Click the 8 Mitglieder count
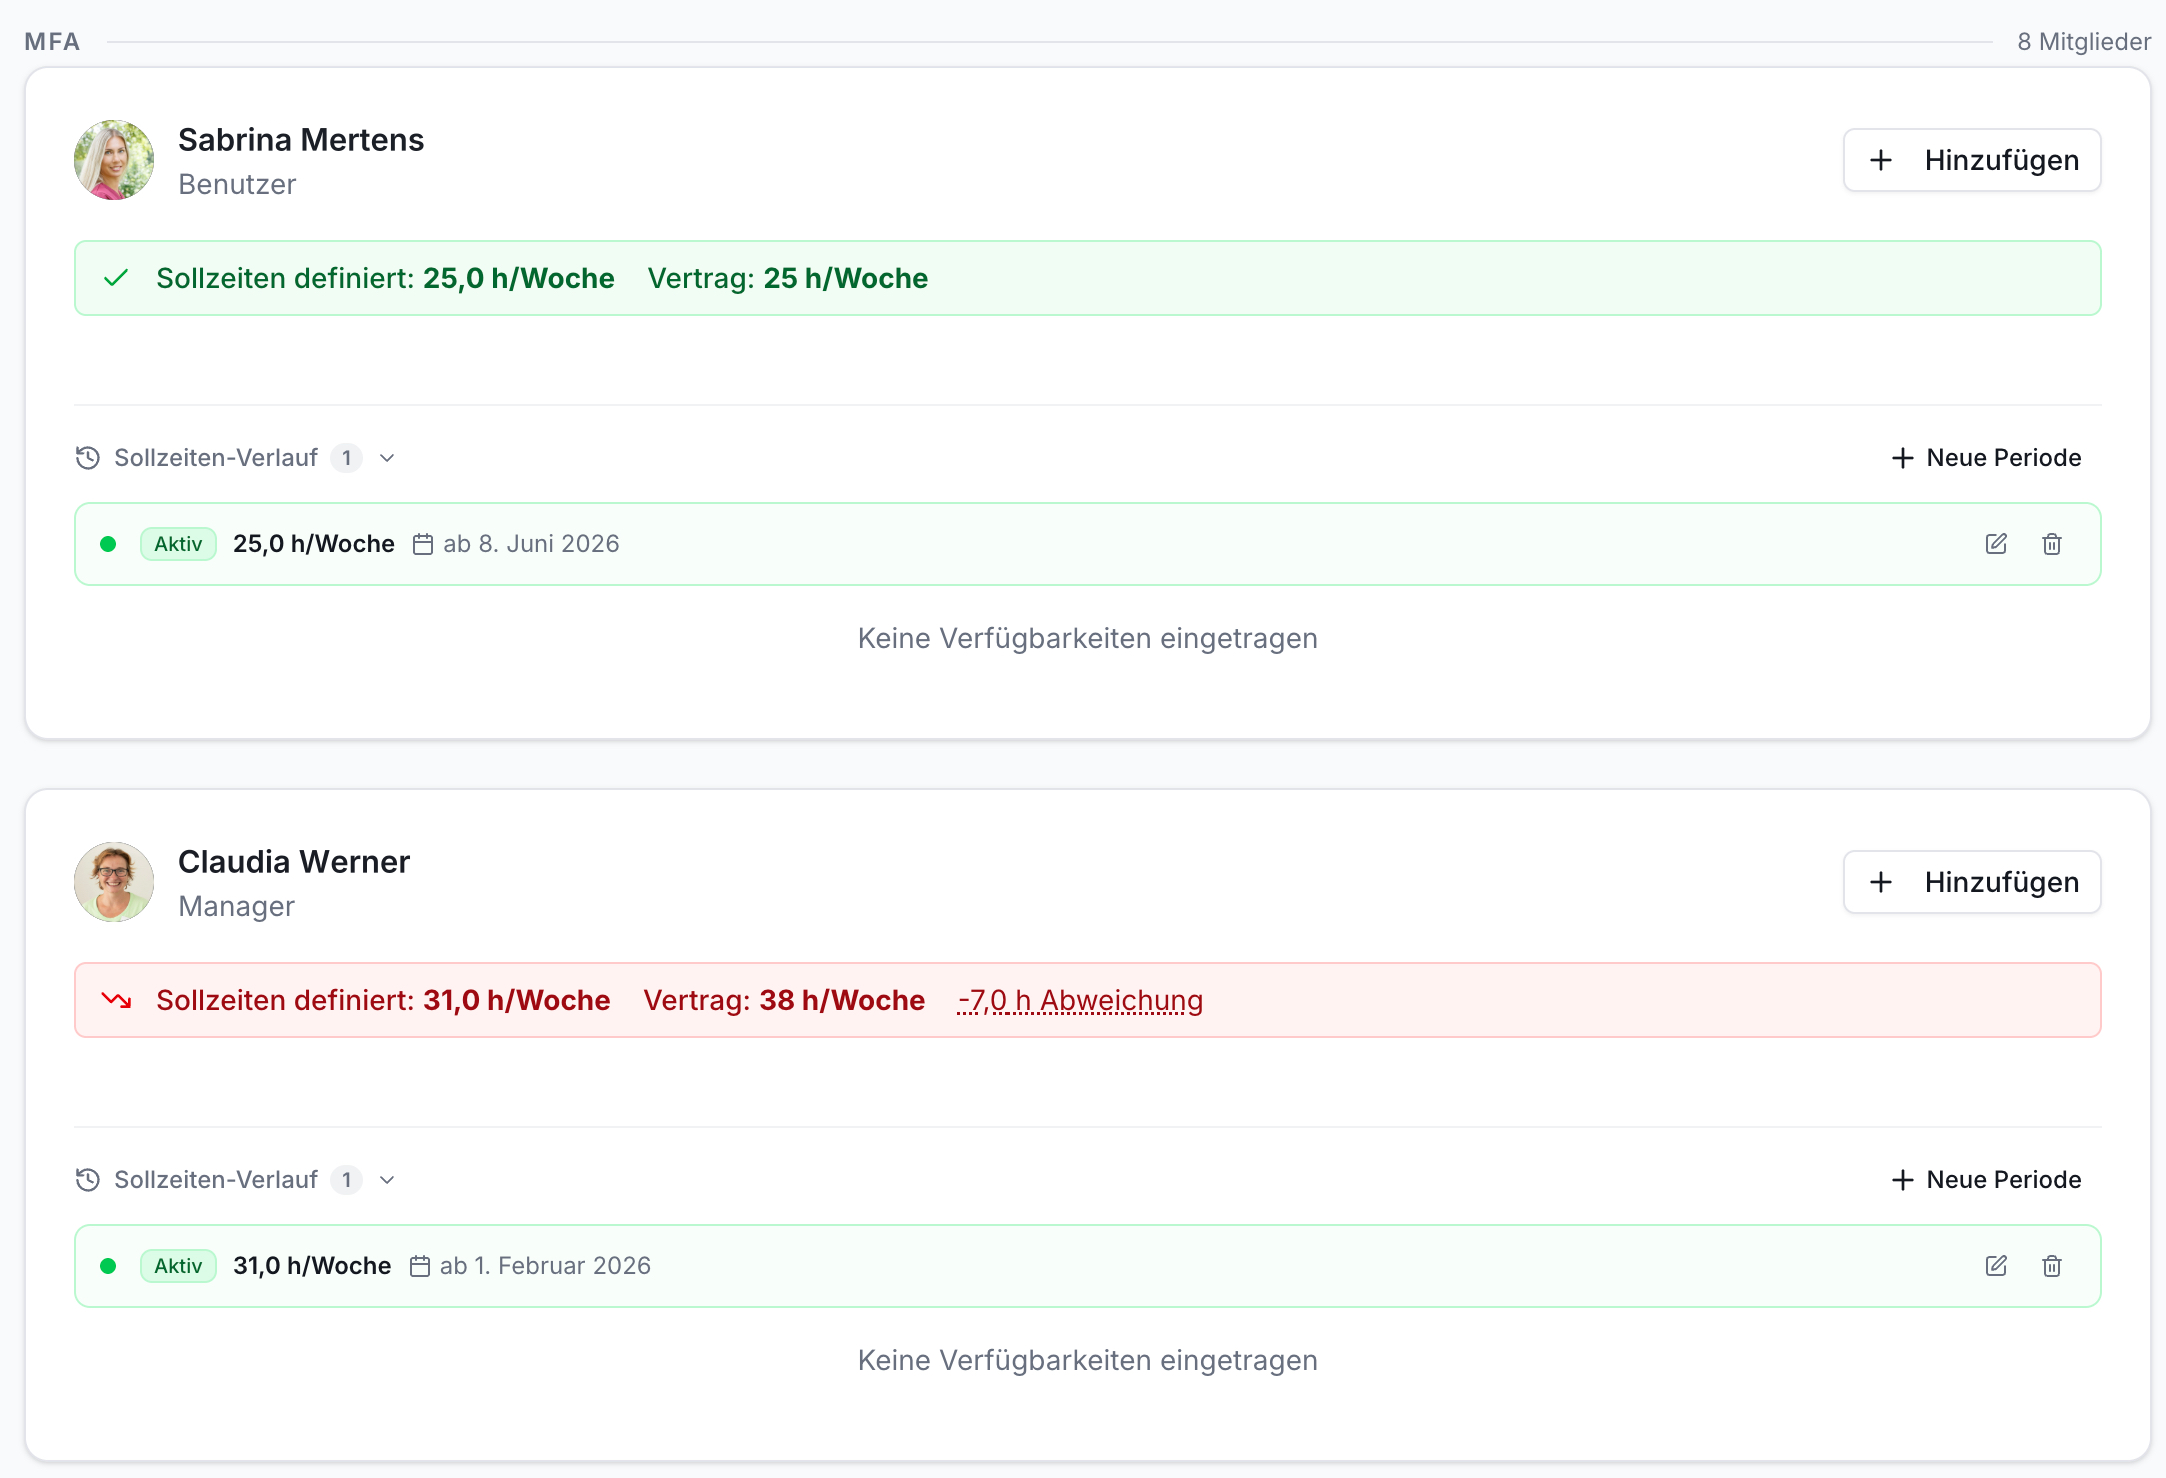 tap(2084, 42)
